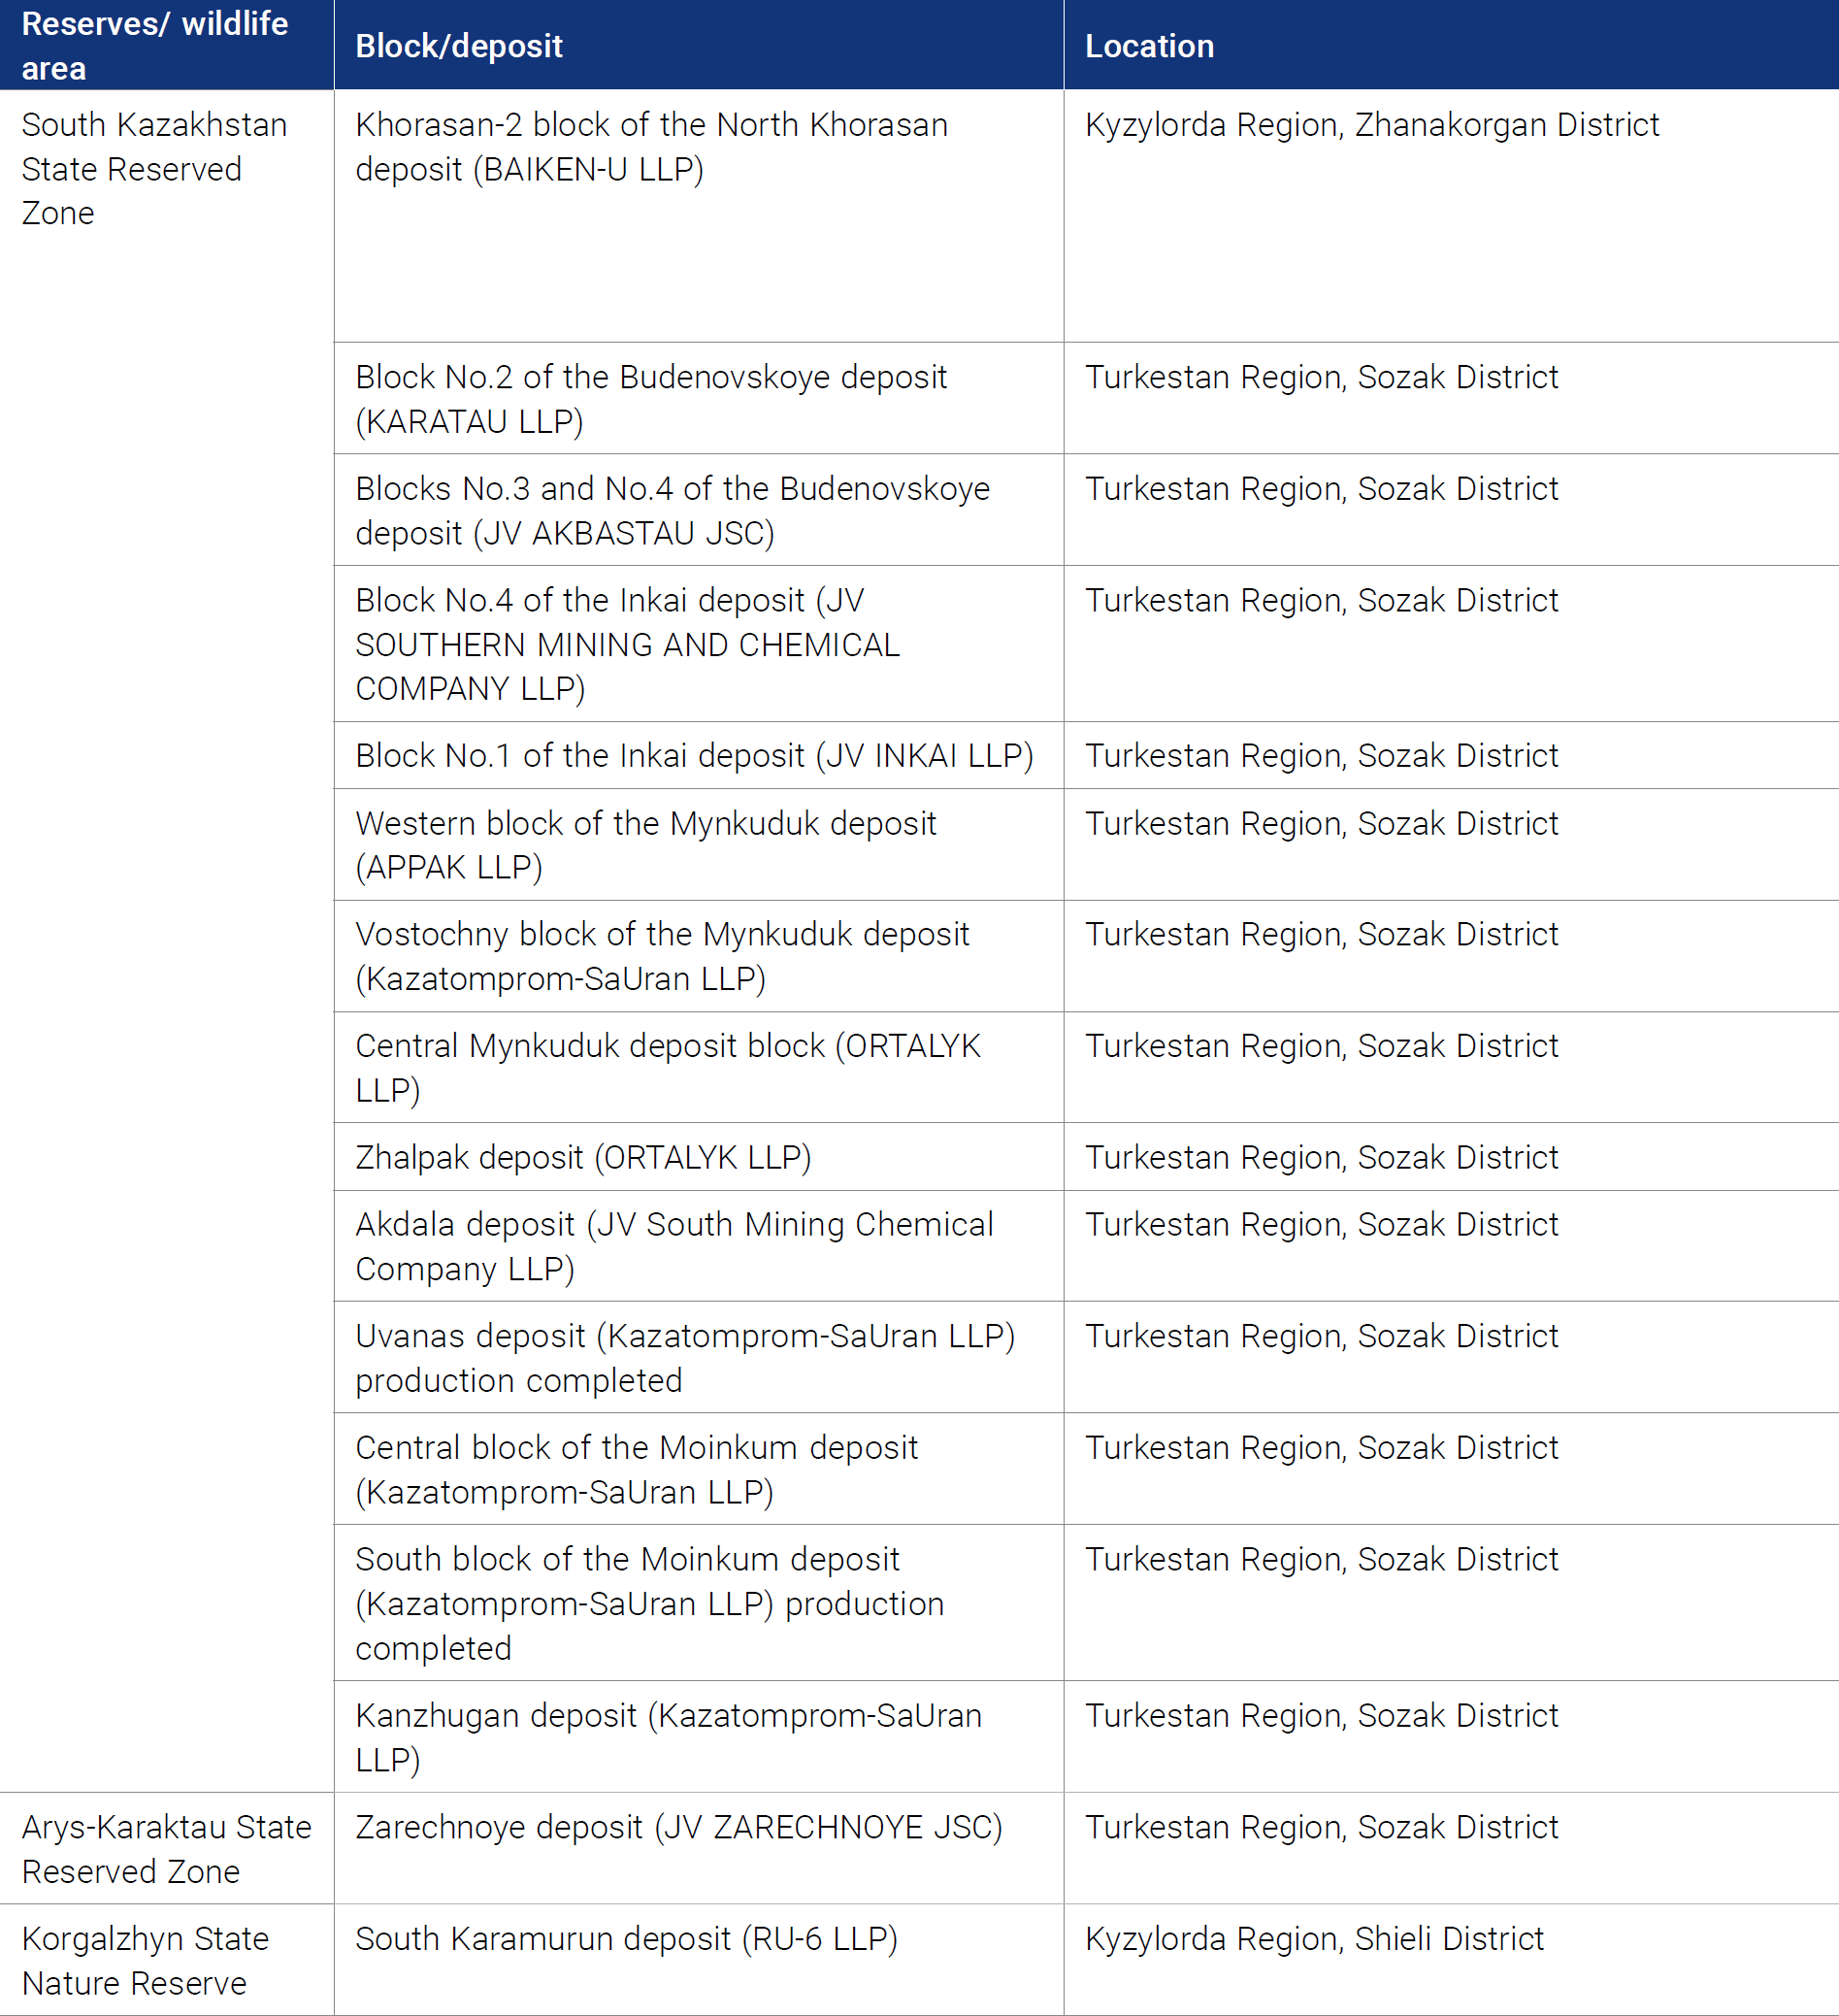Click location cell in Zarechnoye deposit row
1839x2016 pixels.
pos(1451,1848)
